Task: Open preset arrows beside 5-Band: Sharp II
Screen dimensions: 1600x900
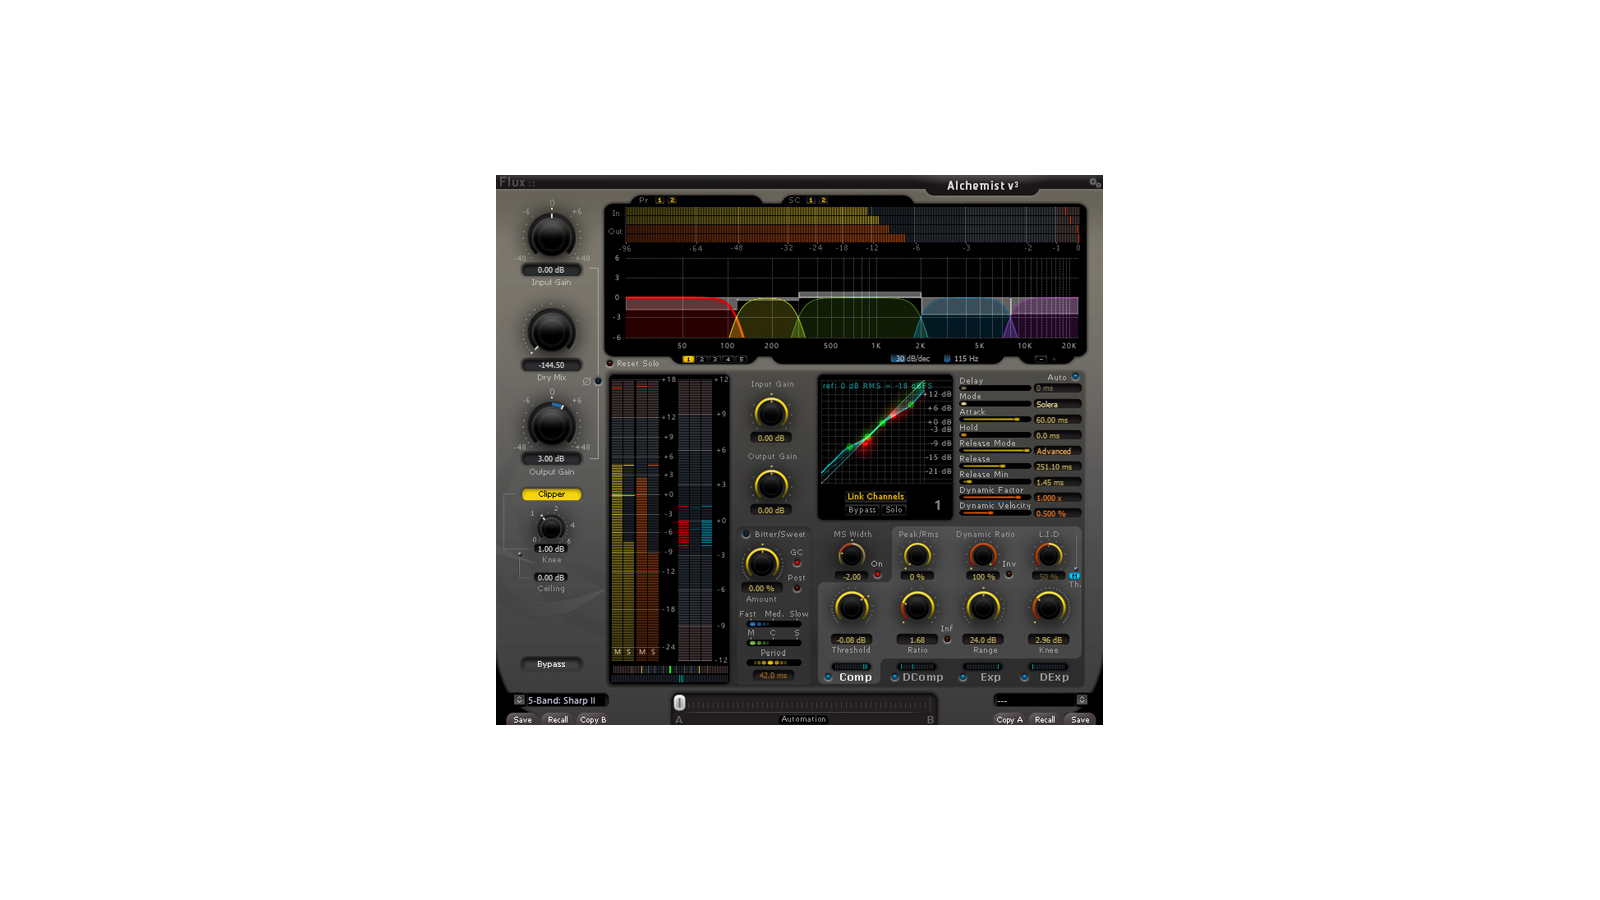Action: click(x=519, y=700)
